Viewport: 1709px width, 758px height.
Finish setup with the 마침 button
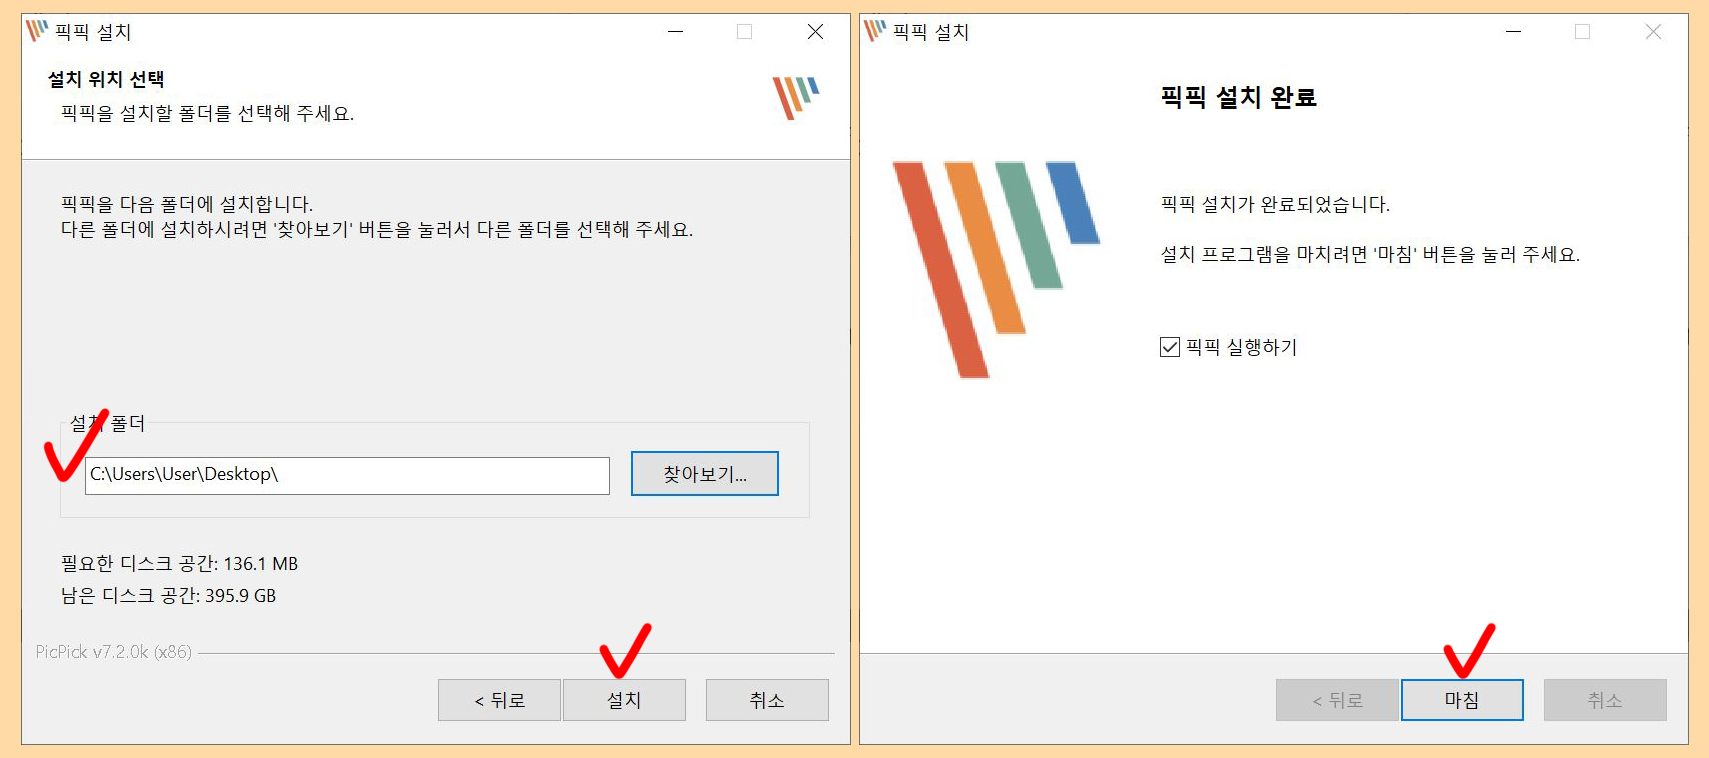tap(1462, 700)
